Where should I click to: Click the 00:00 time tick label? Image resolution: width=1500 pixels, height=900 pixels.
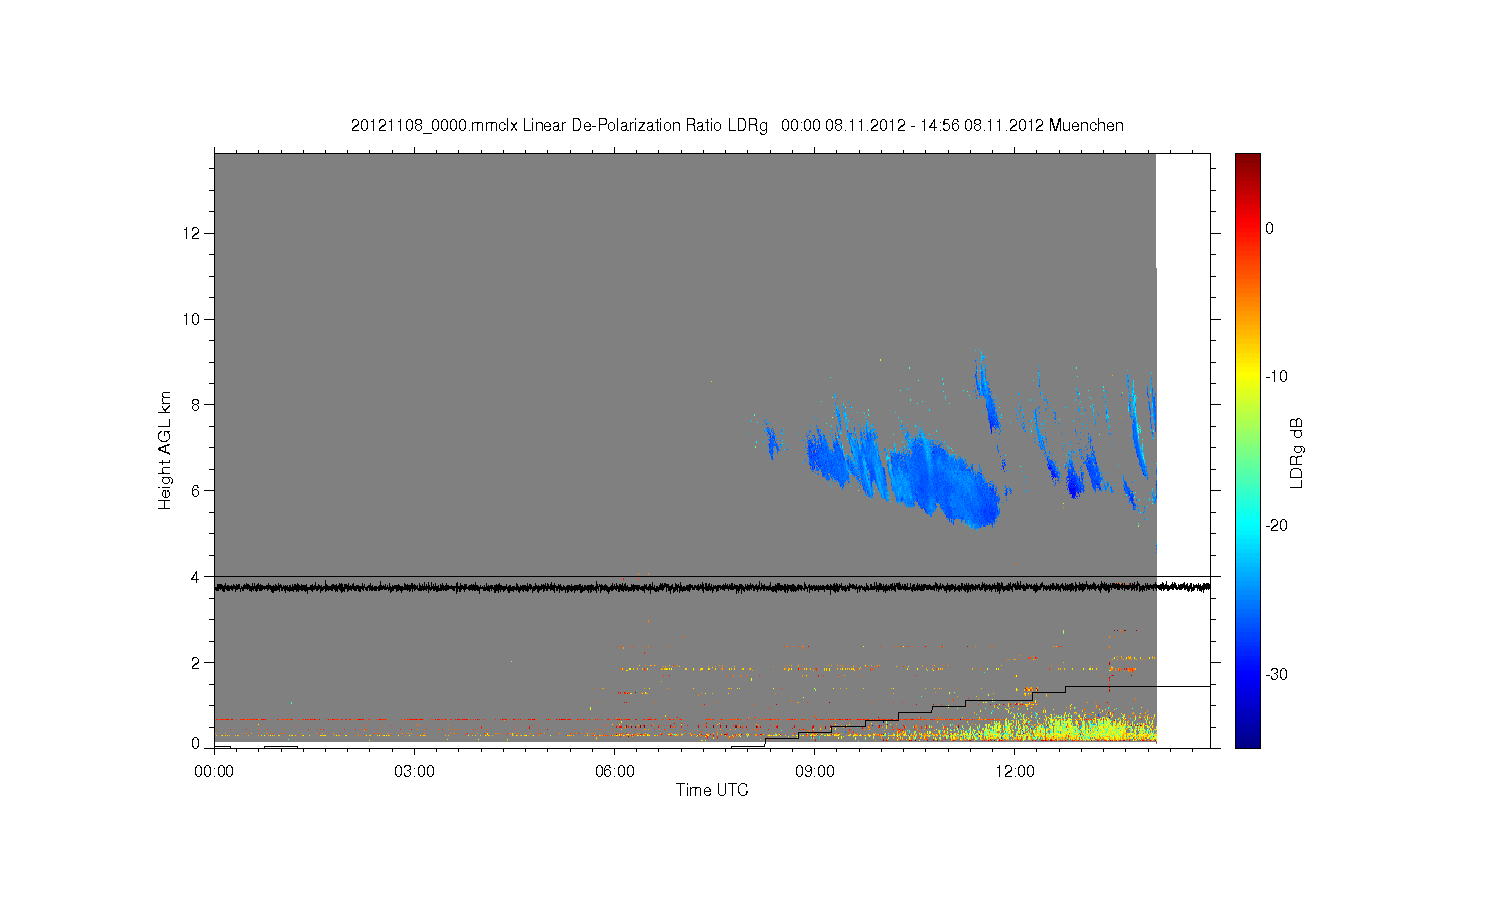[214, 771]
